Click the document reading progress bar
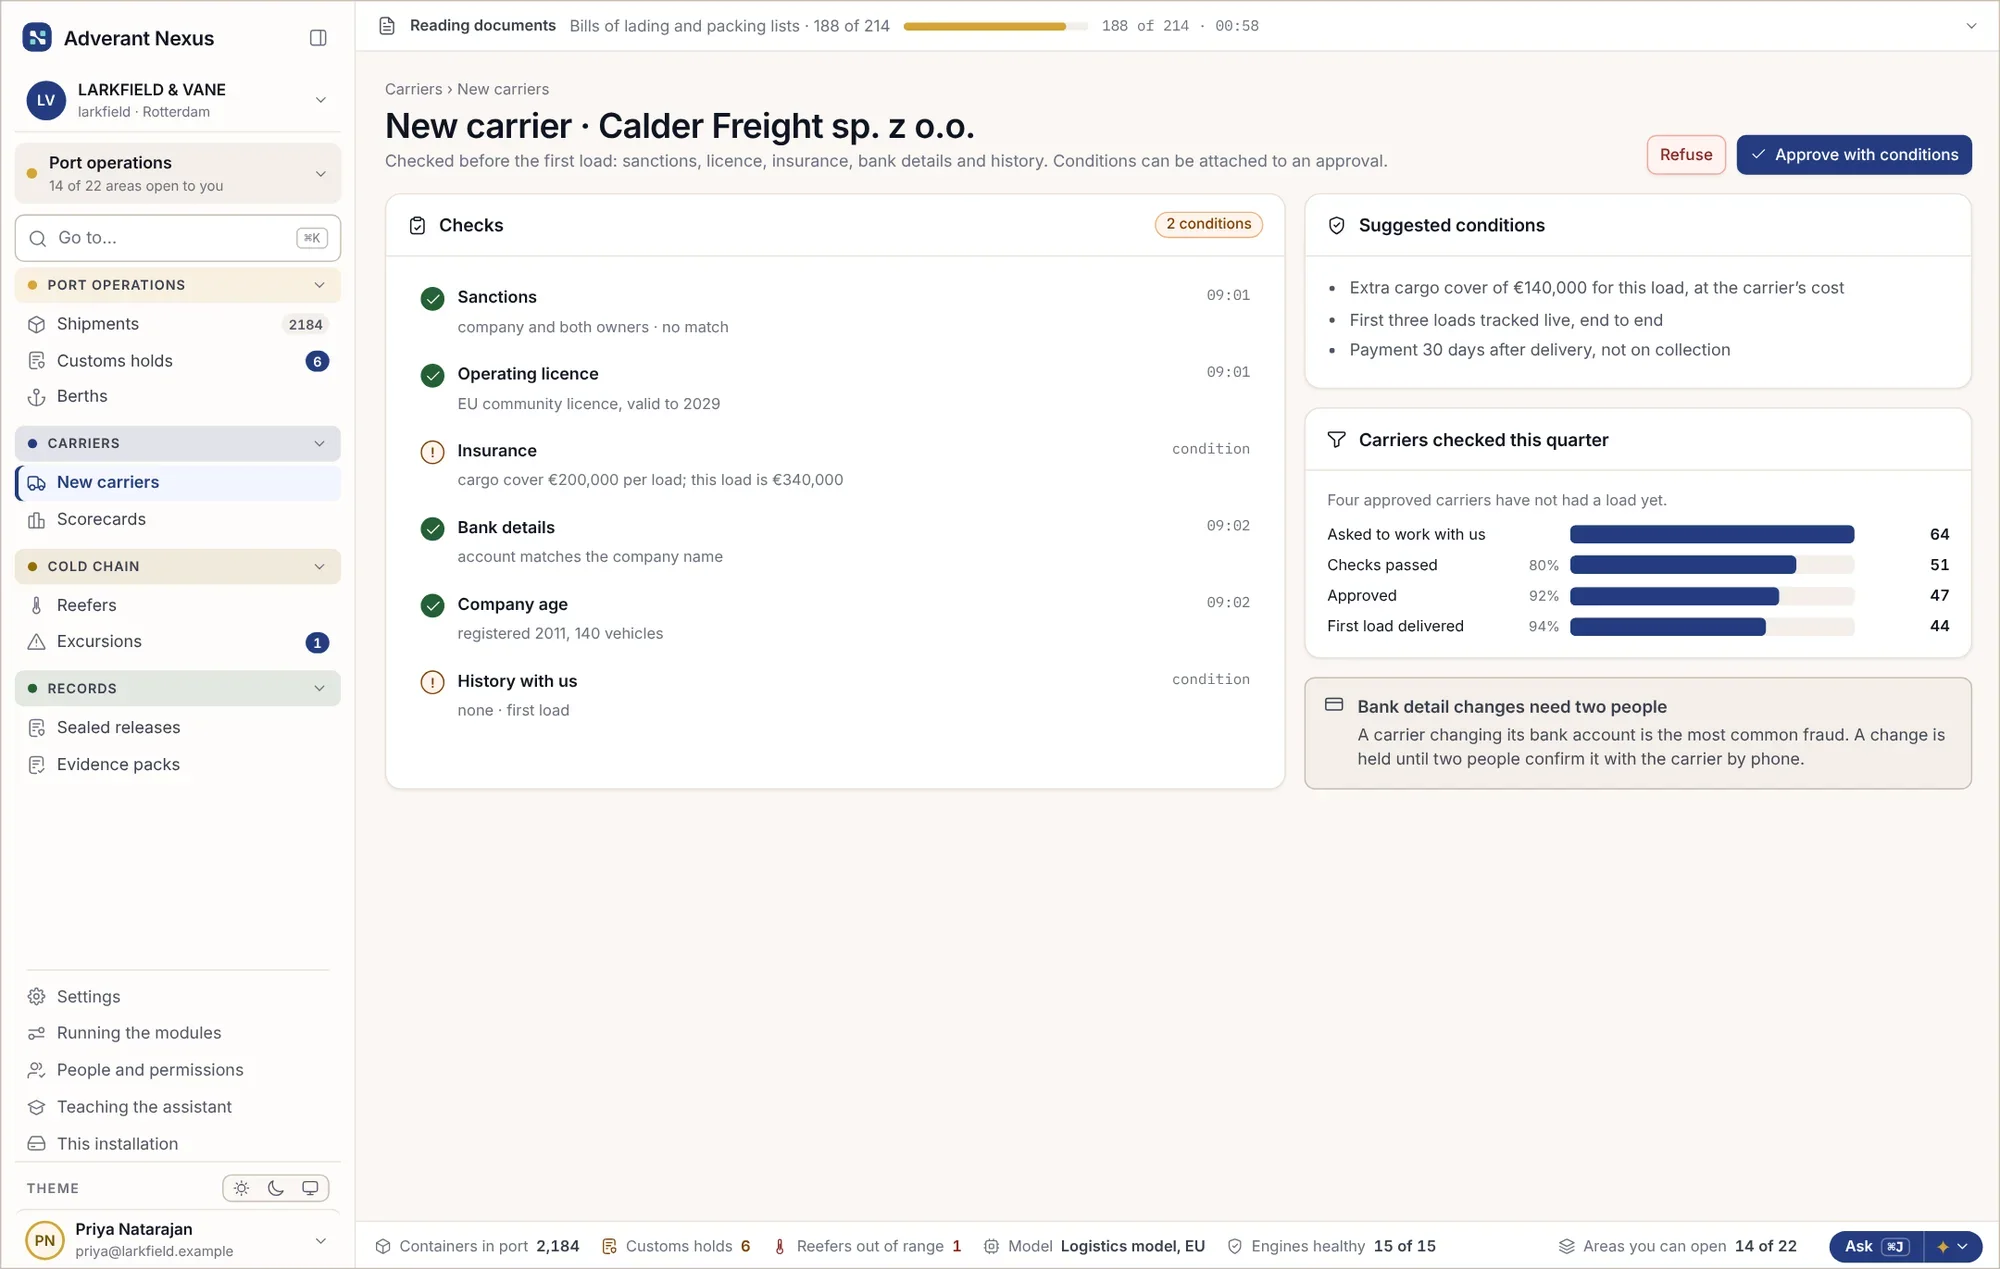The width and height of the screenshot is (2000, 1269). [995, 27]
